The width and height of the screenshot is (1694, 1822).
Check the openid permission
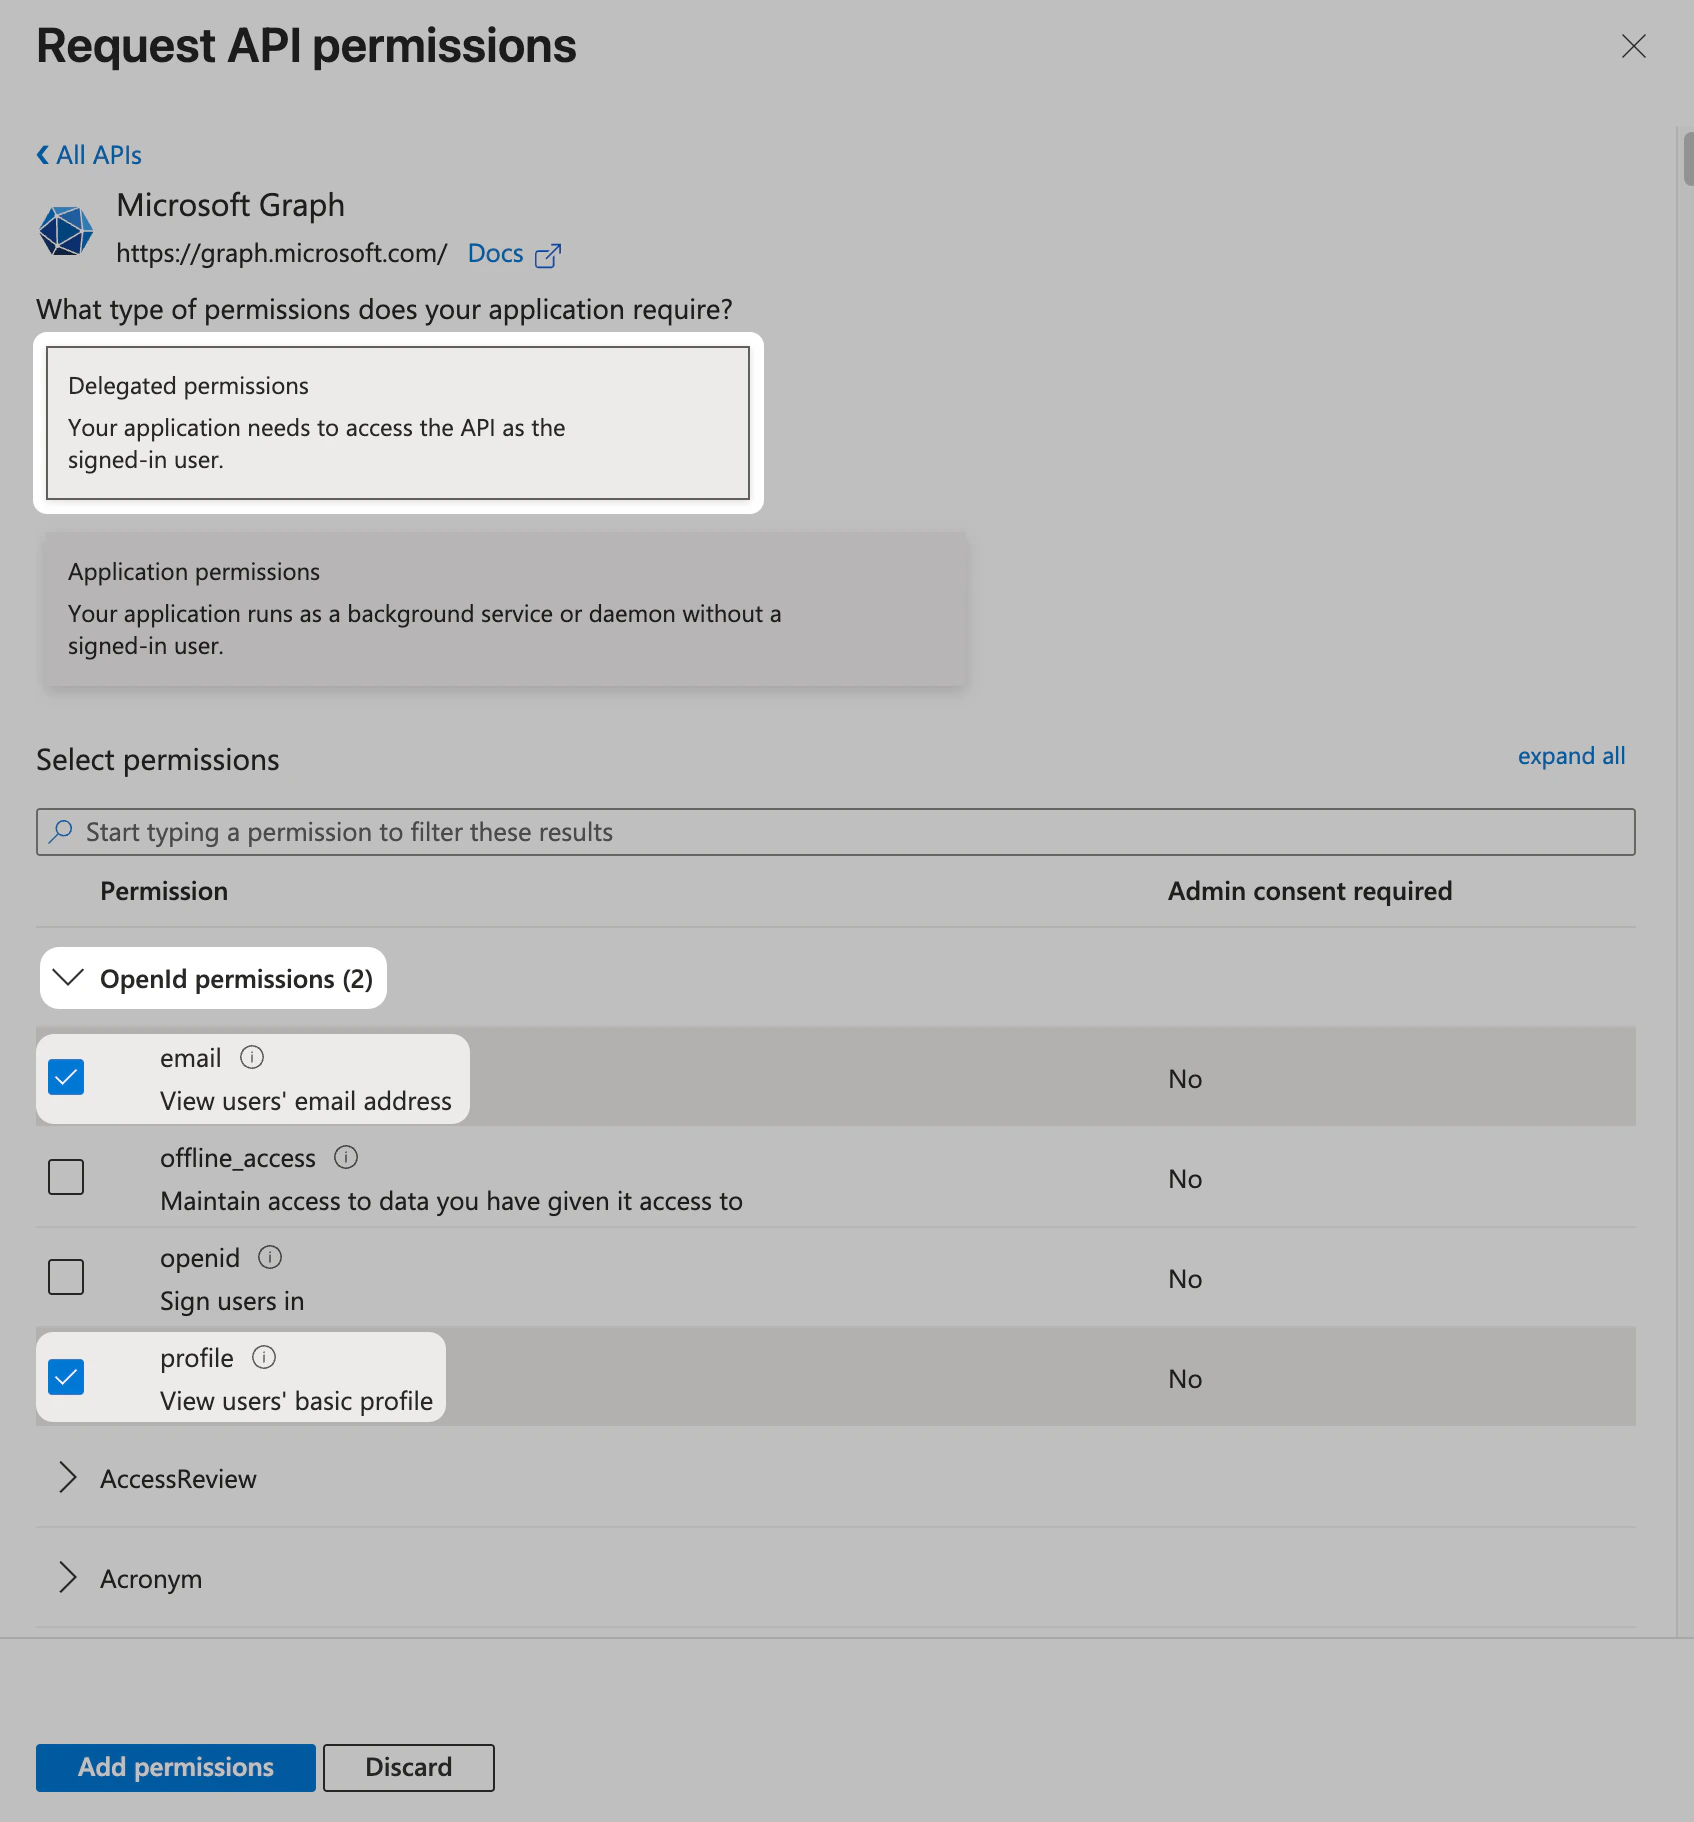[65, 1277]
